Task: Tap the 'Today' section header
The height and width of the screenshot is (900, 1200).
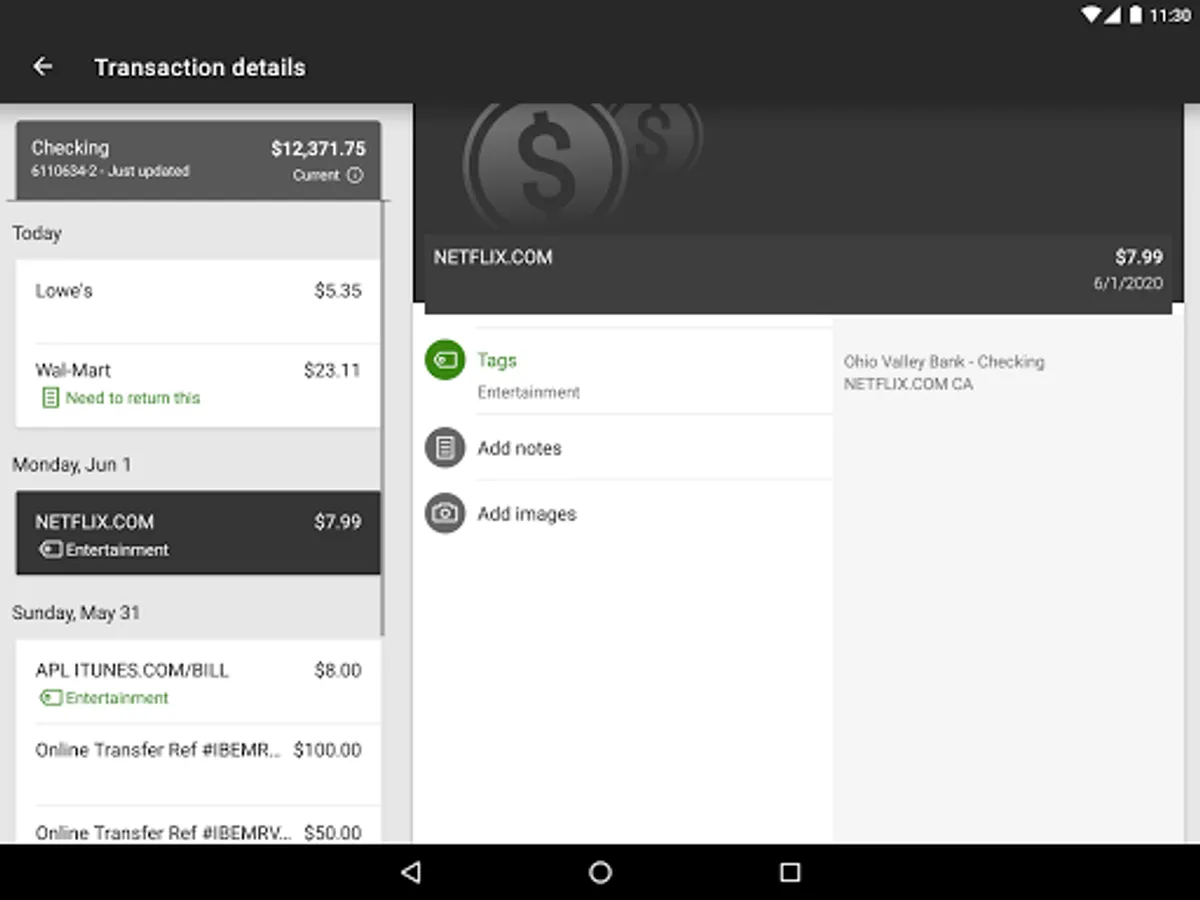Action: (37, 233)
